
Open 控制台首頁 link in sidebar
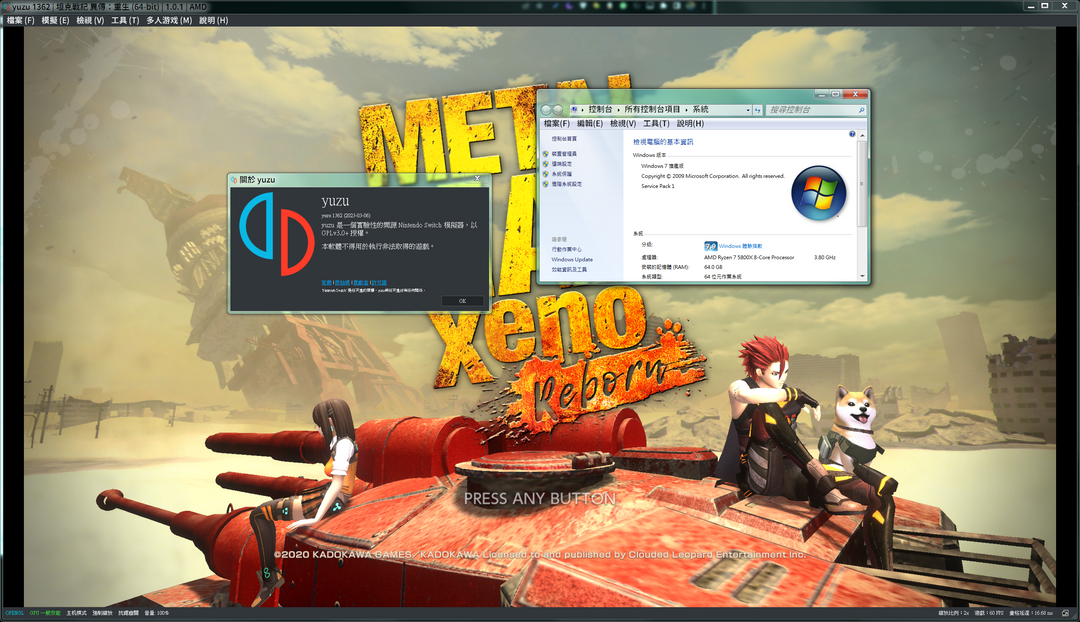click(x=564, y=139)
